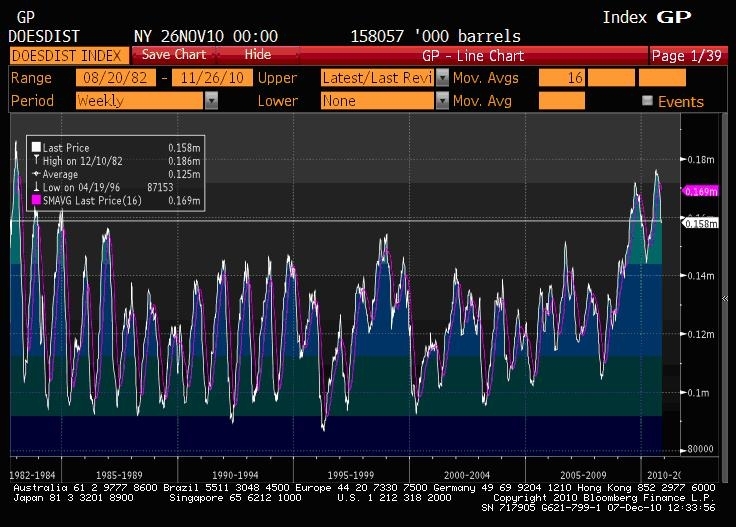Screen dimensions: 736x527
Task: Click the High on 12/10/82 legend marker
Action: click(x=36, y=161)
